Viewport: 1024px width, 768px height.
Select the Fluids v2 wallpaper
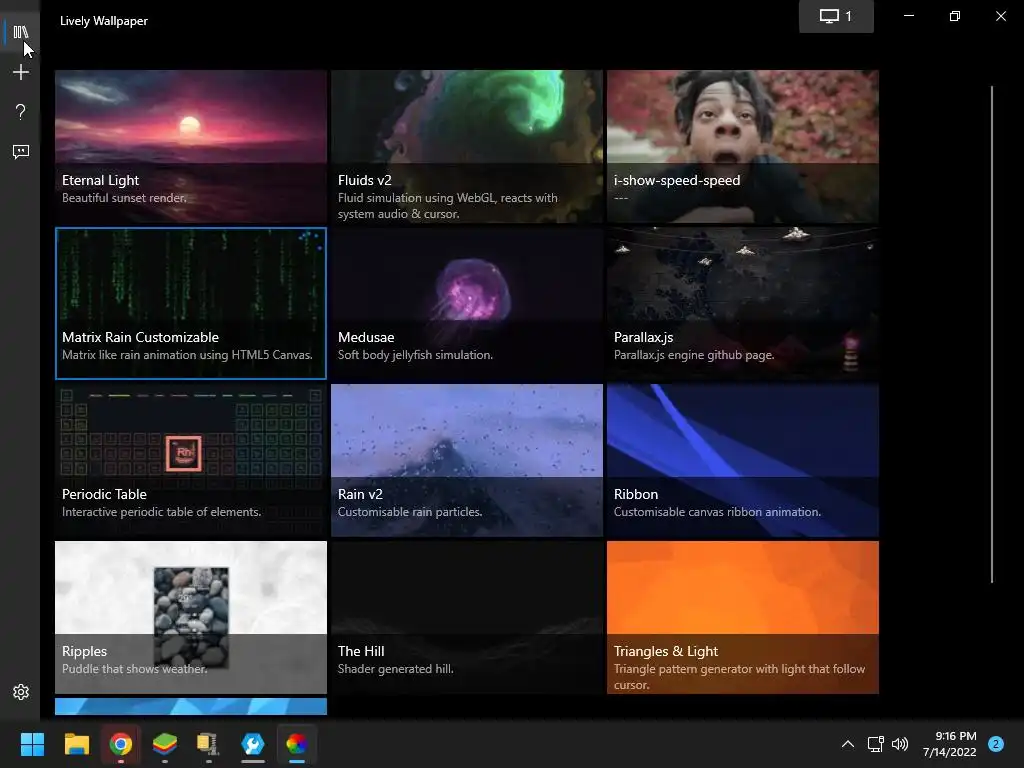(467, 146)
